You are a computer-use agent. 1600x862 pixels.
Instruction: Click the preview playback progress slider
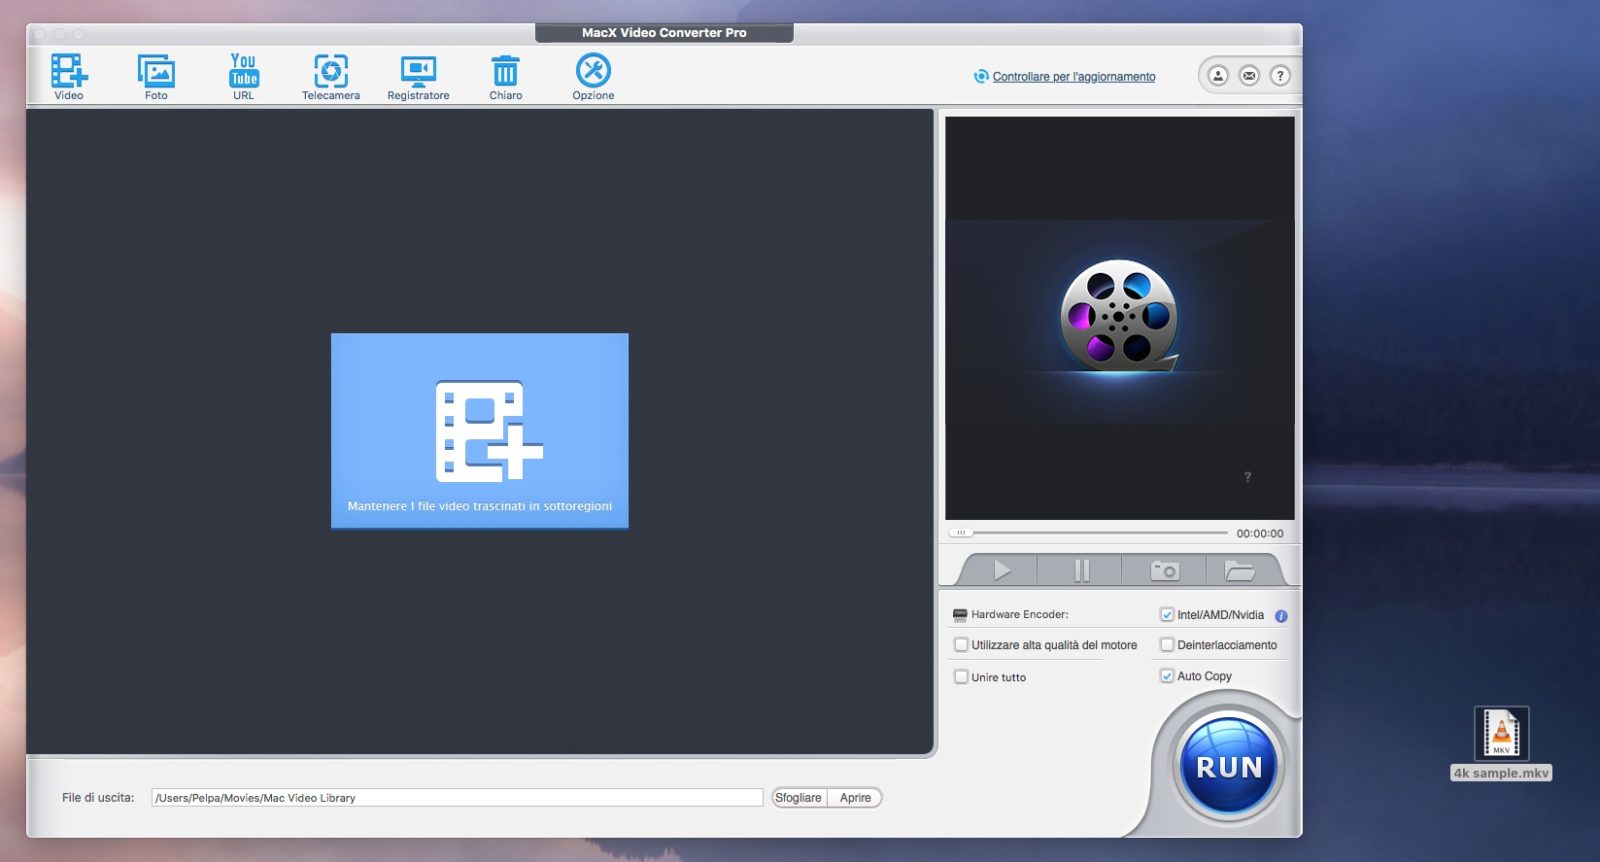coord(1090,533)
